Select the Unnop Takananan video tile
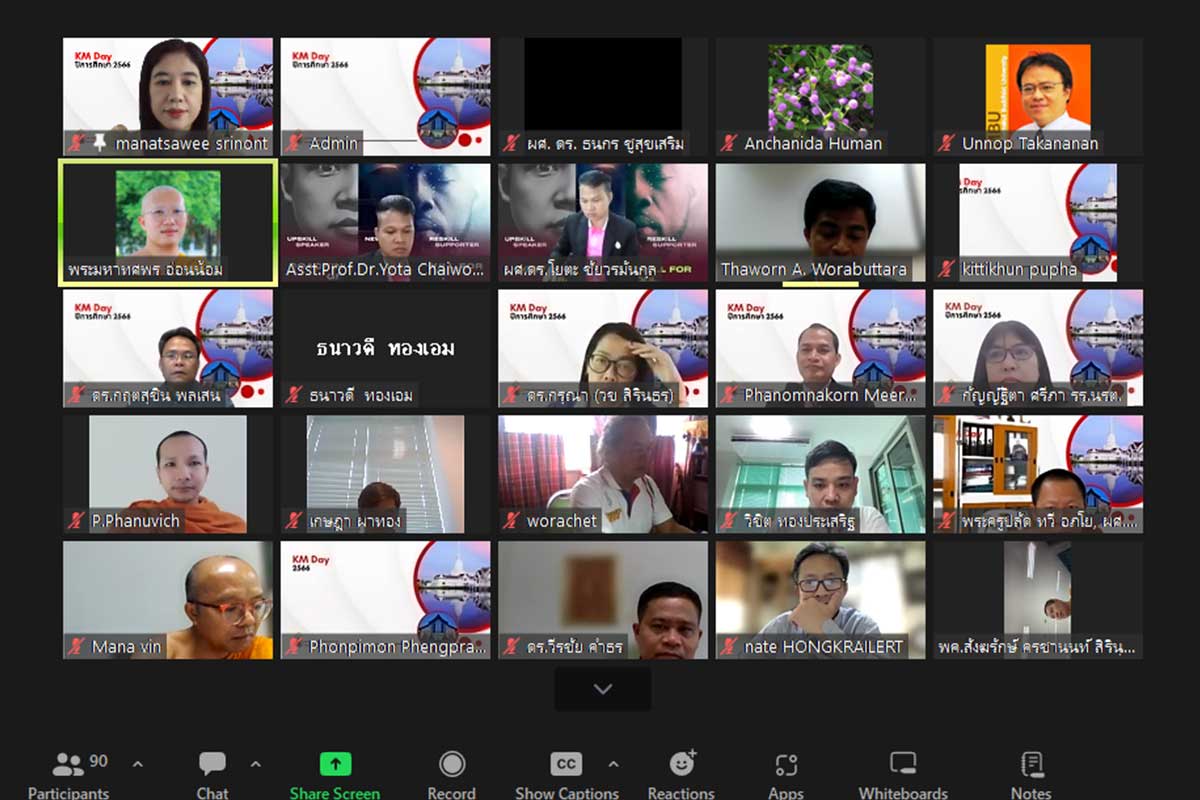This screenshot has width=1200, height=800. (1037, 96)
